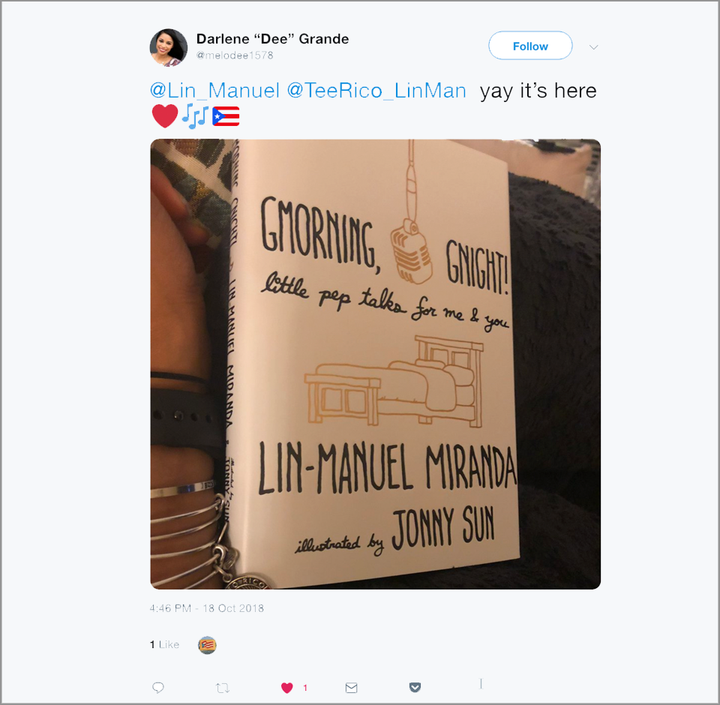Expand the tweet options chevron menu
This screenshot has width=720, height=705.
[593, 47]
